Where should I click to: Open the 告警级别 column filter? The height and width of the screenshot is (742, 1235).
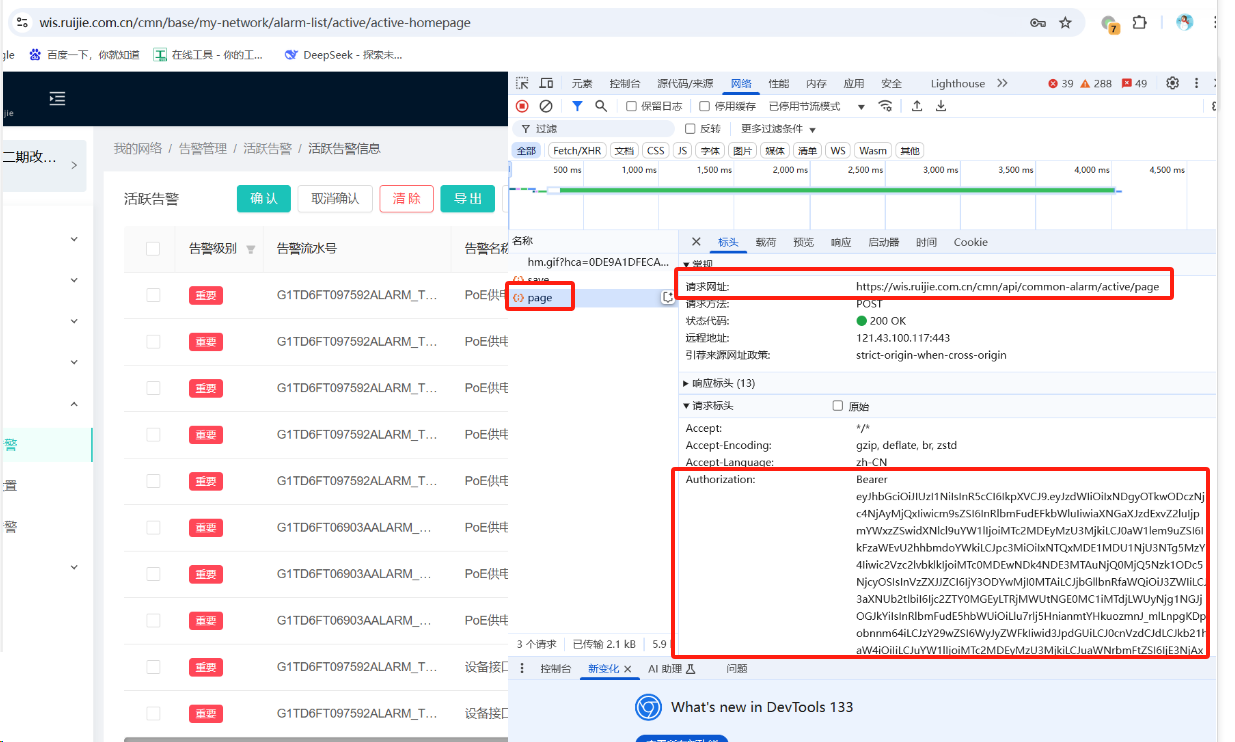[251, 249]
